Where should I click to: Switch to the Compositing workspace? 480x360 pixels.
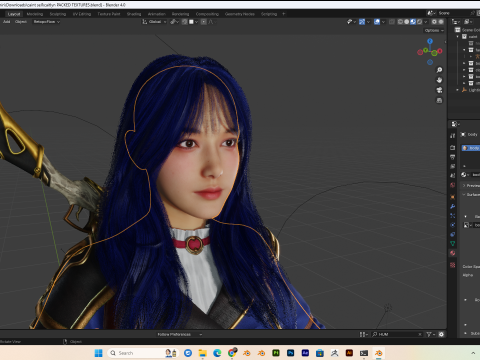coord(207,14)
